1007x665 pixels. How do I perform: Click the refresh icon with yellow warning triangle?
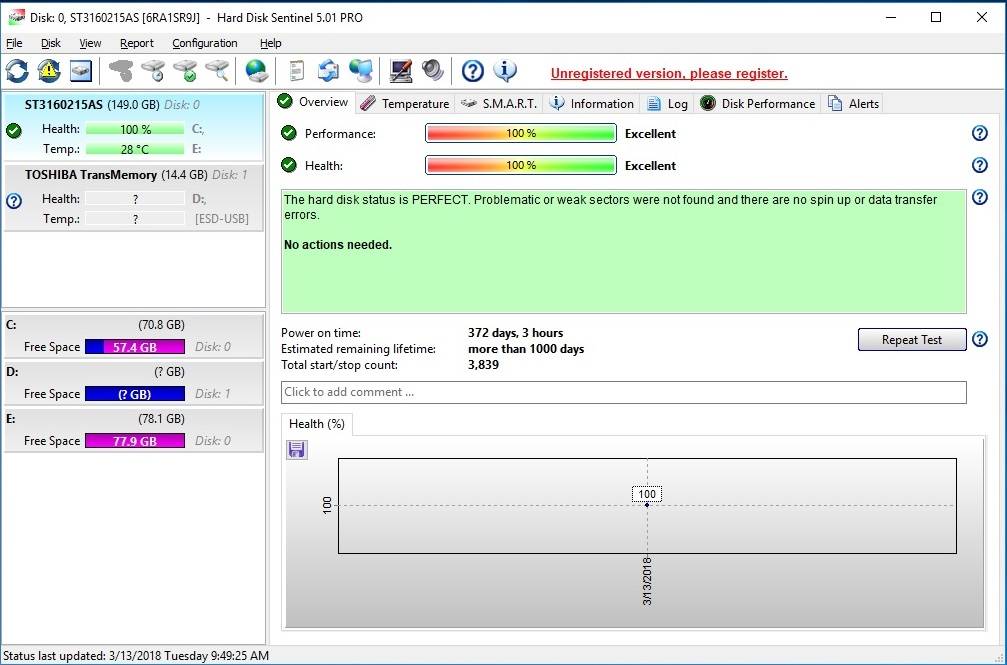click(x=49, y=71)
